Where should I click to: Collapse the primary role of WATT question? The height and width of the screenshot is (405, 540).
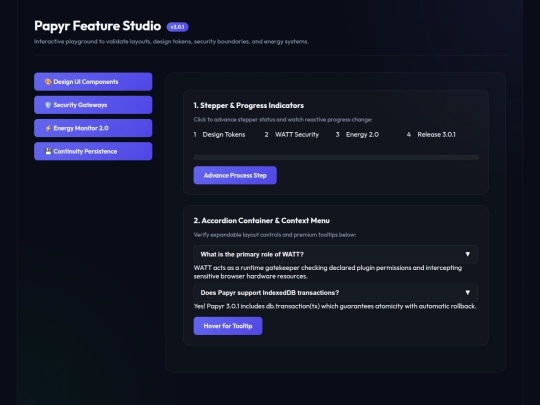[335, 254]
